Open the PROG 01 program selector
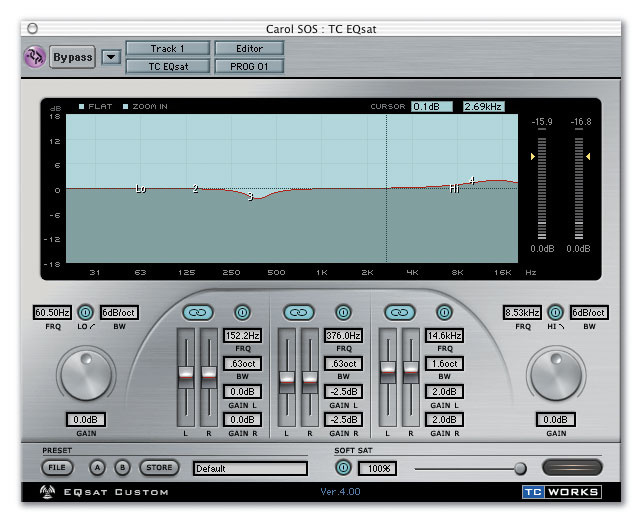This screenshot has height=525, width=643. click(249, 66)
